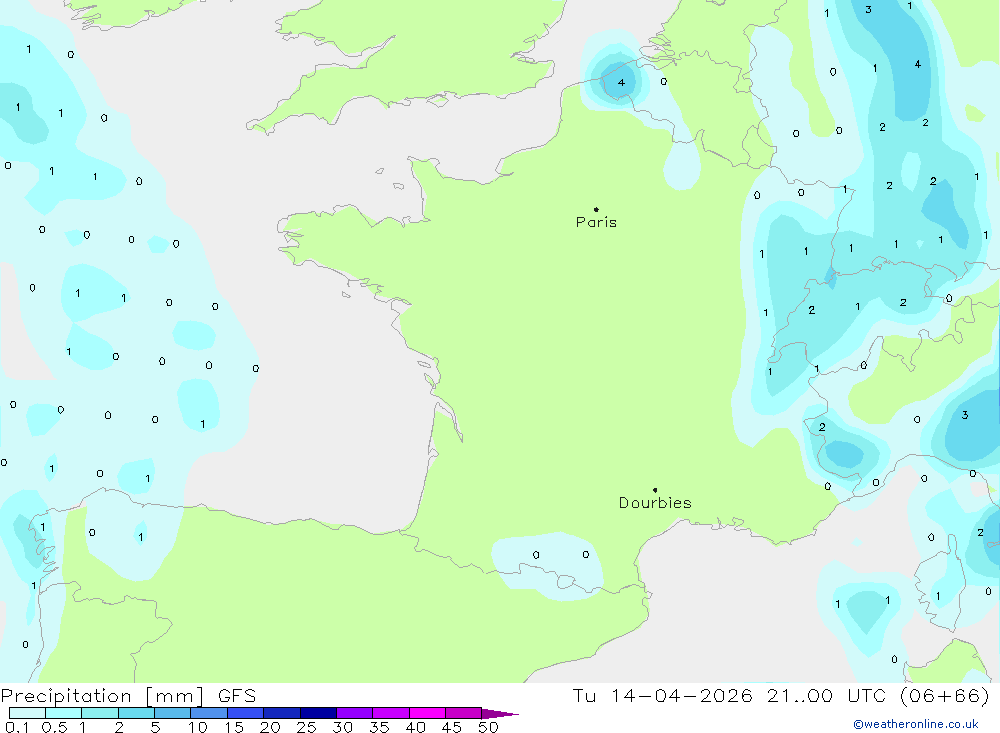Click the '50' legend scale label
The image size is (1000, 733).
click(x=489, y=727)
